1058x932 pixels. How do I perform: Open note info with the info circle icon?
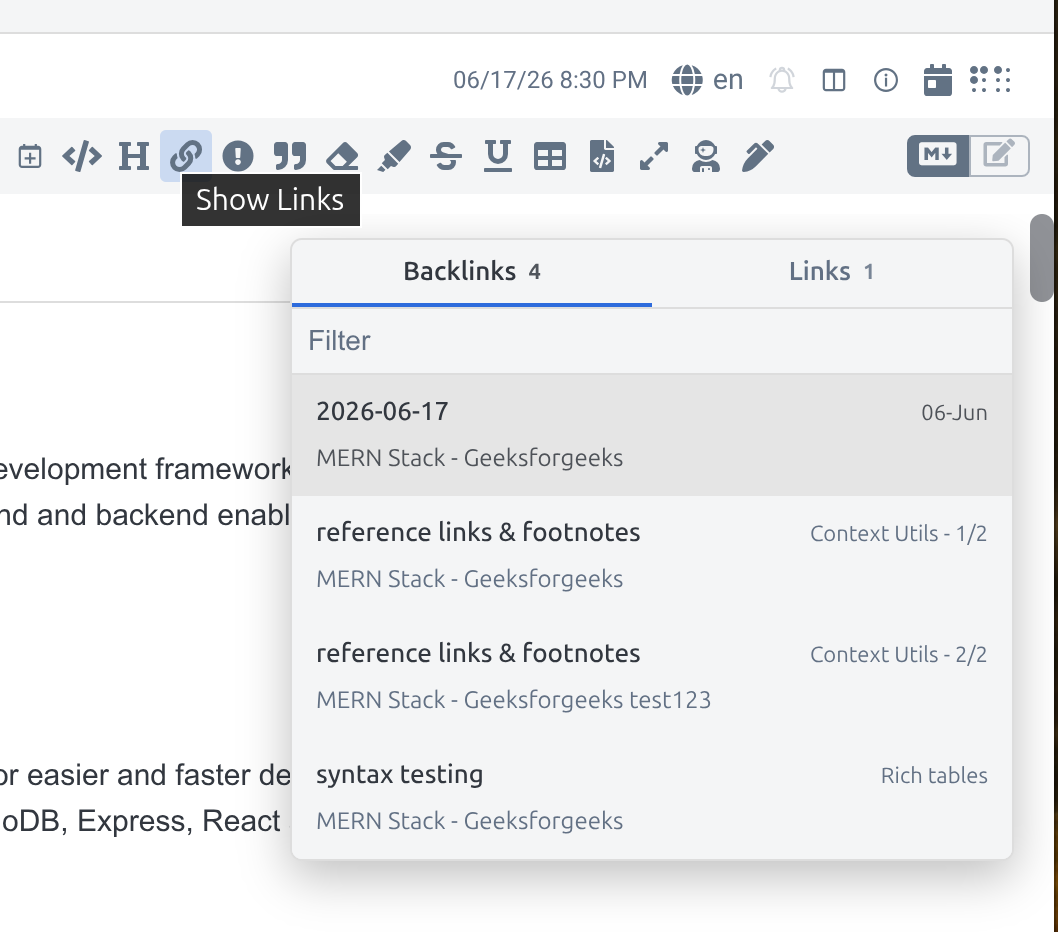(886, 80)
